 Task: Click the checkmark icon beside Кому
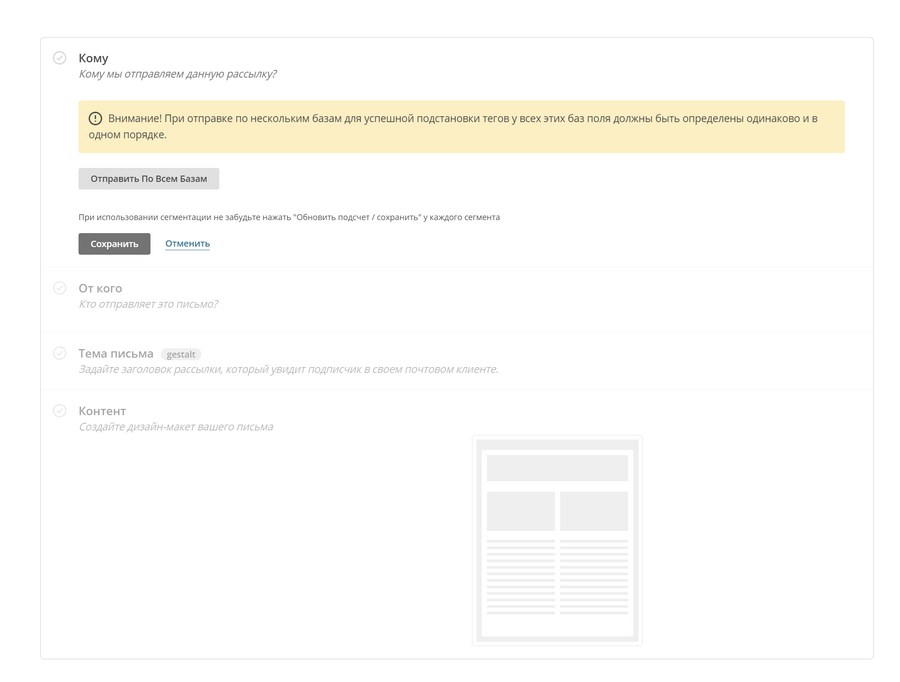(x=60, y=58)
